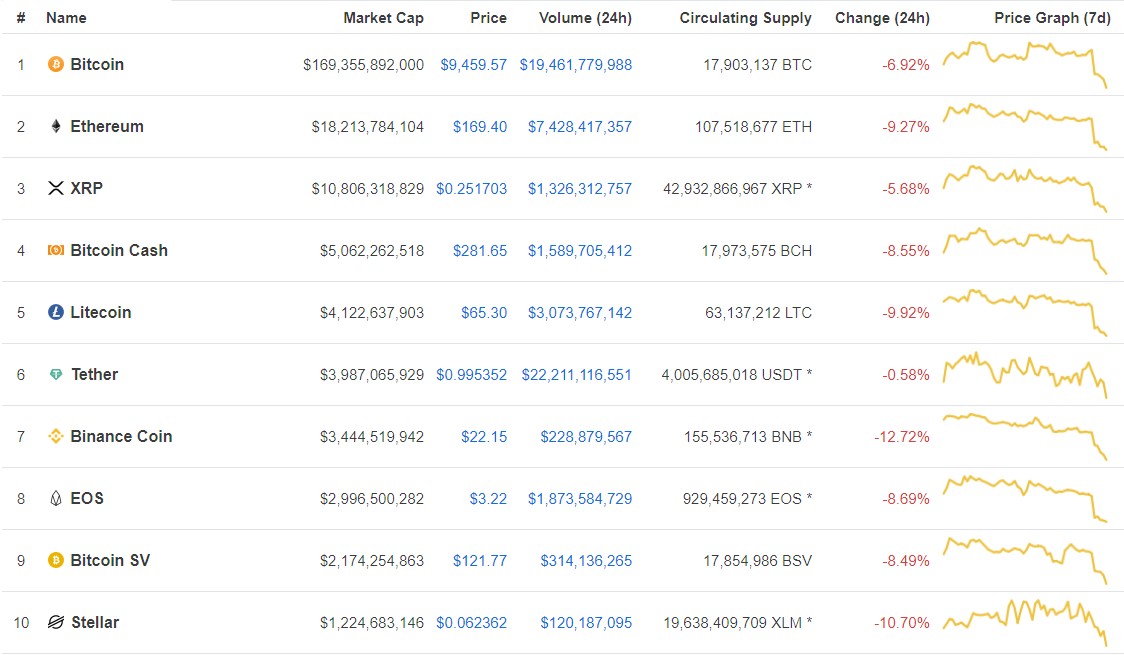1124x655 pixels.
Task: Click Tether change -0.58%
Action: pyautogui.click(x=906, y=375)
